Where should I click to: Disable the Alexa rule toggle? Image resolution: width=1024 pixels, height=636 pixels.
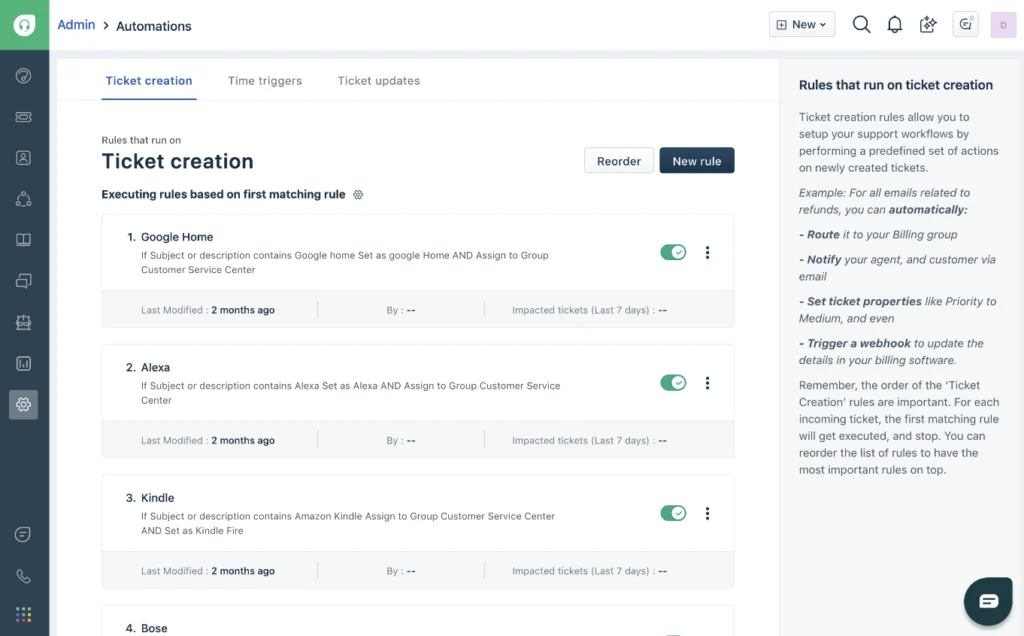(673, 383)
